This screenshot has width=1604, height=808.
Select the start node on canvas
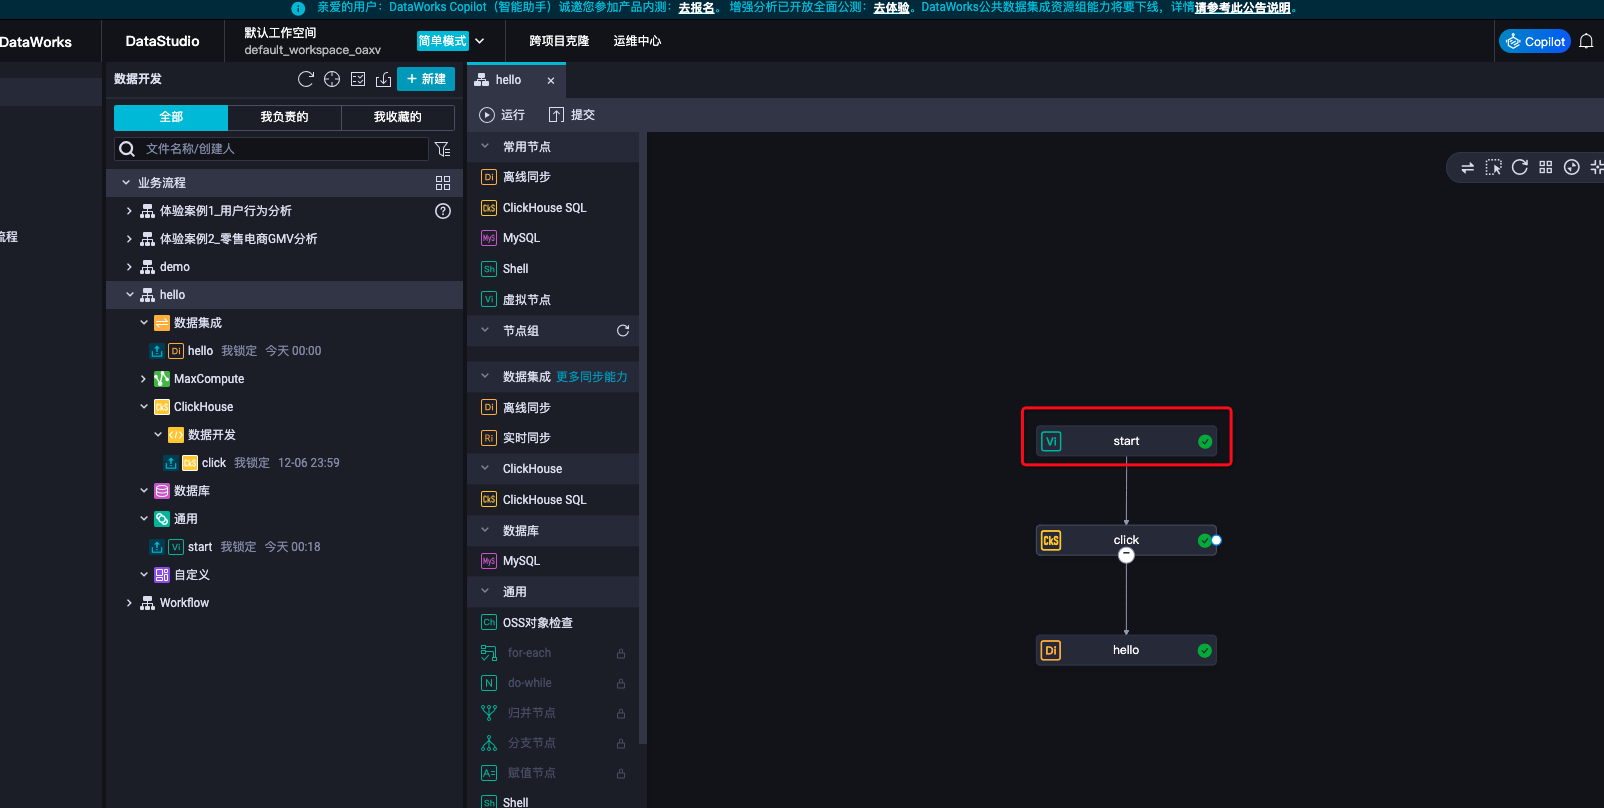pos(1126,441)
